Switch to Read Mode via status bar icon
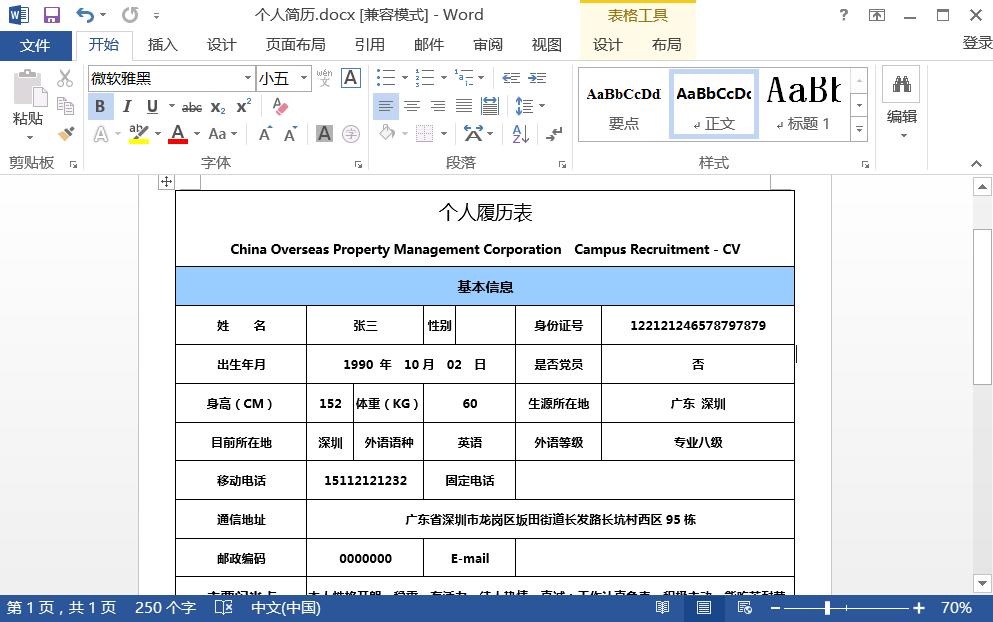Screen dimensions: 993x622 tap(663, 607)
